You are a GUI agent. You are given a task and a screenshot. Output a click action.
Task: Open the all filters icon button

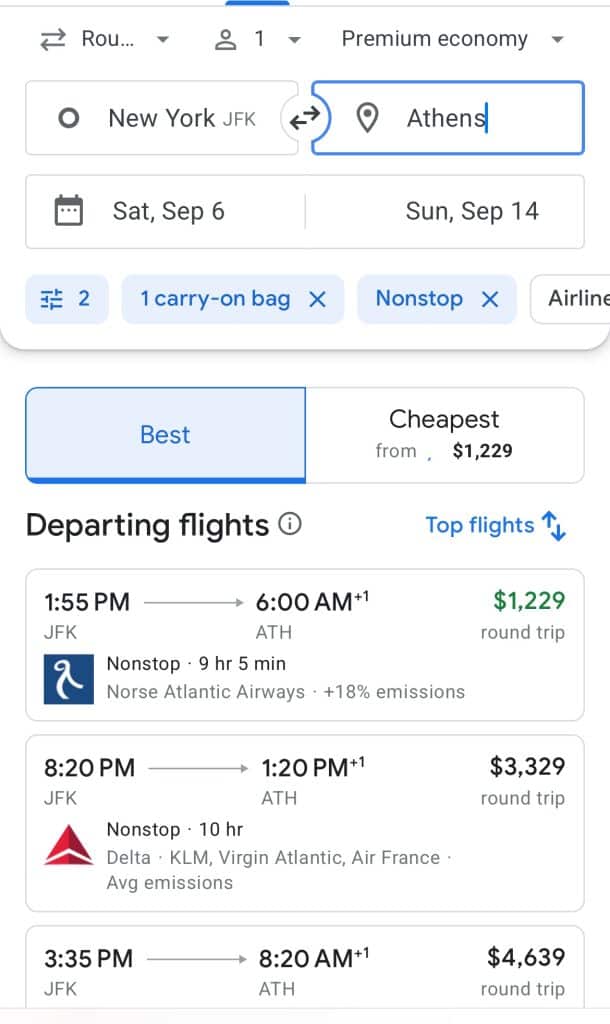65,299
